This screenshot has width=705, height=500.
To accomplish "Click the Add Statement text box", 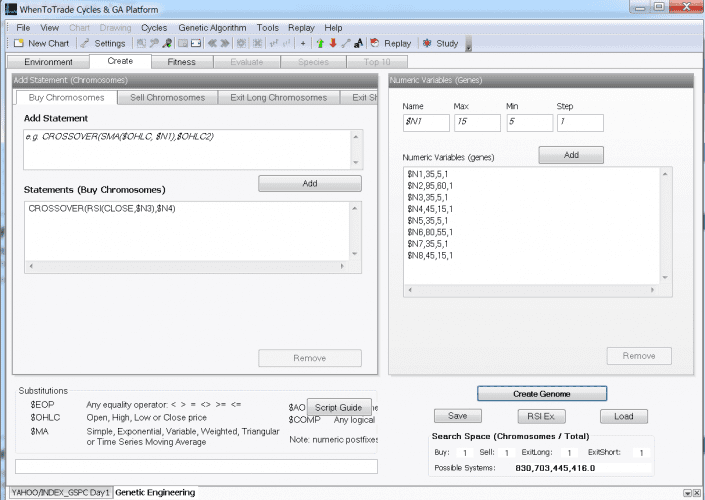I will [x=187, y=149].
